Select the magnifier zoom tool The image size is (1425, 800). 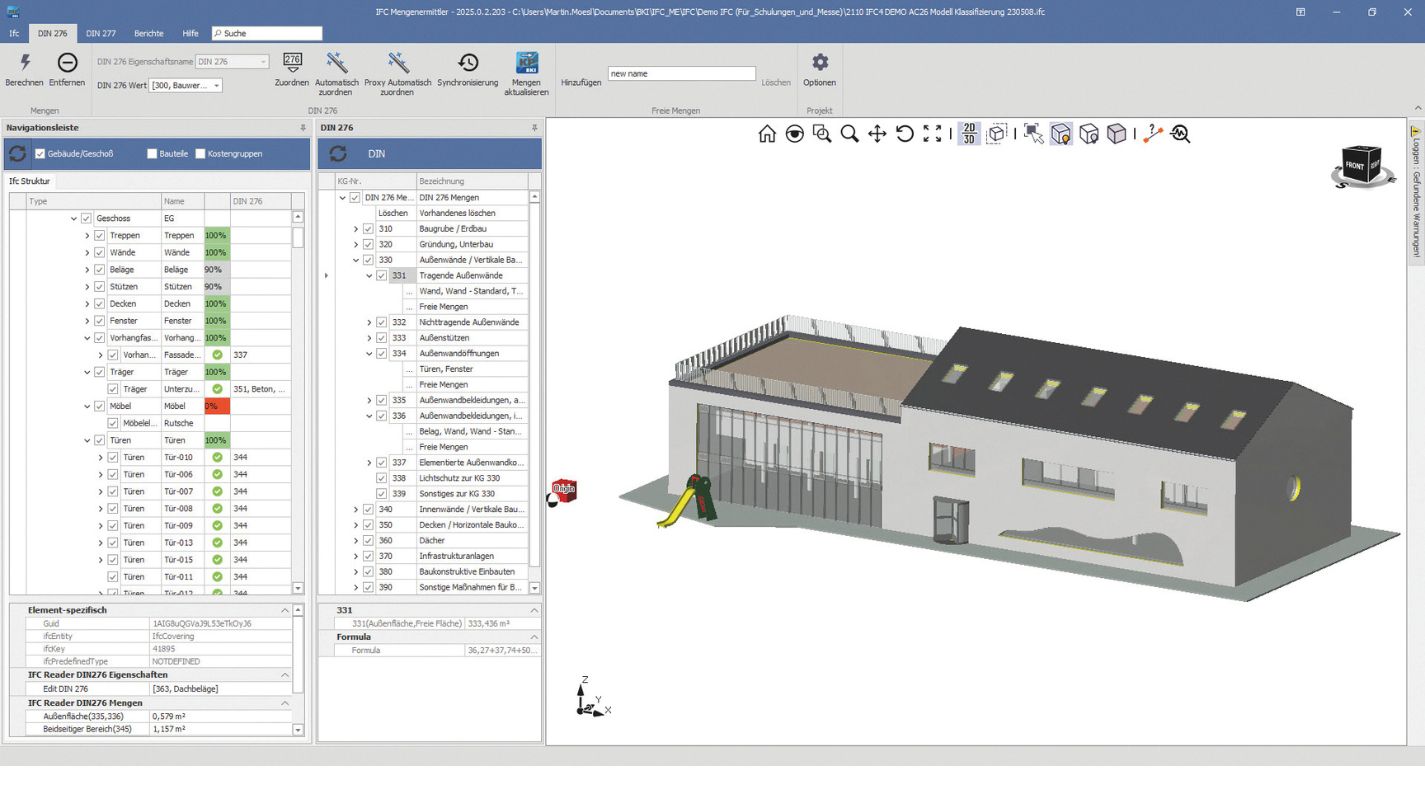(850, 134)
